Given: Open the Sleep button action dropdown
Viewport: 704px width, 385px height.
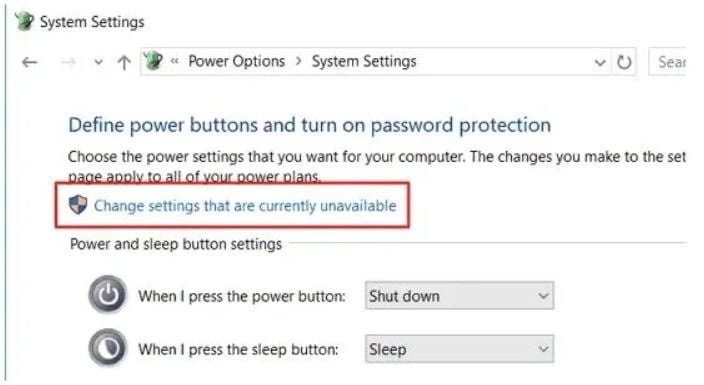Looking at the screenshot, I should point(459,349).
